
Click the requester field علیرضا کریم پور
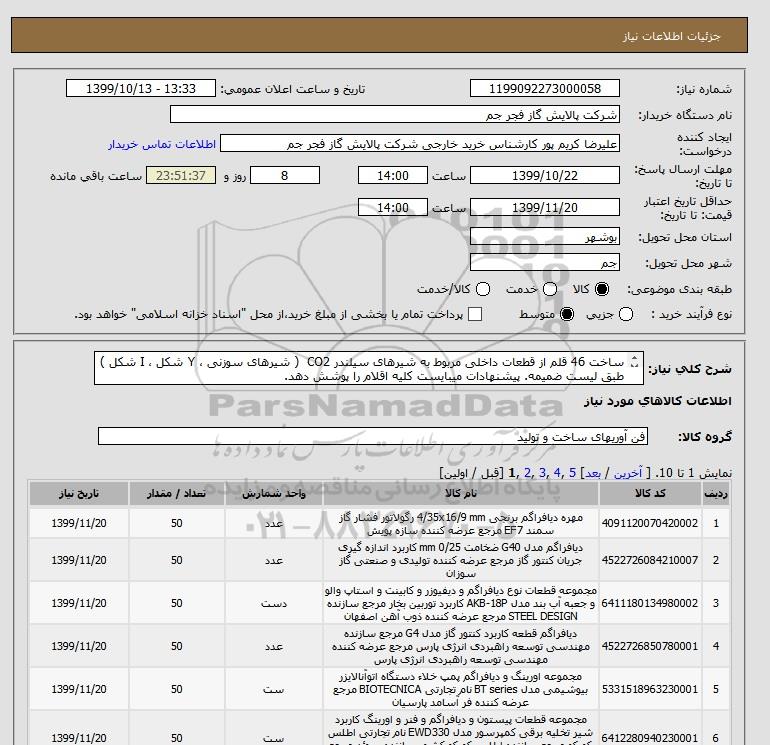(419, 144)
